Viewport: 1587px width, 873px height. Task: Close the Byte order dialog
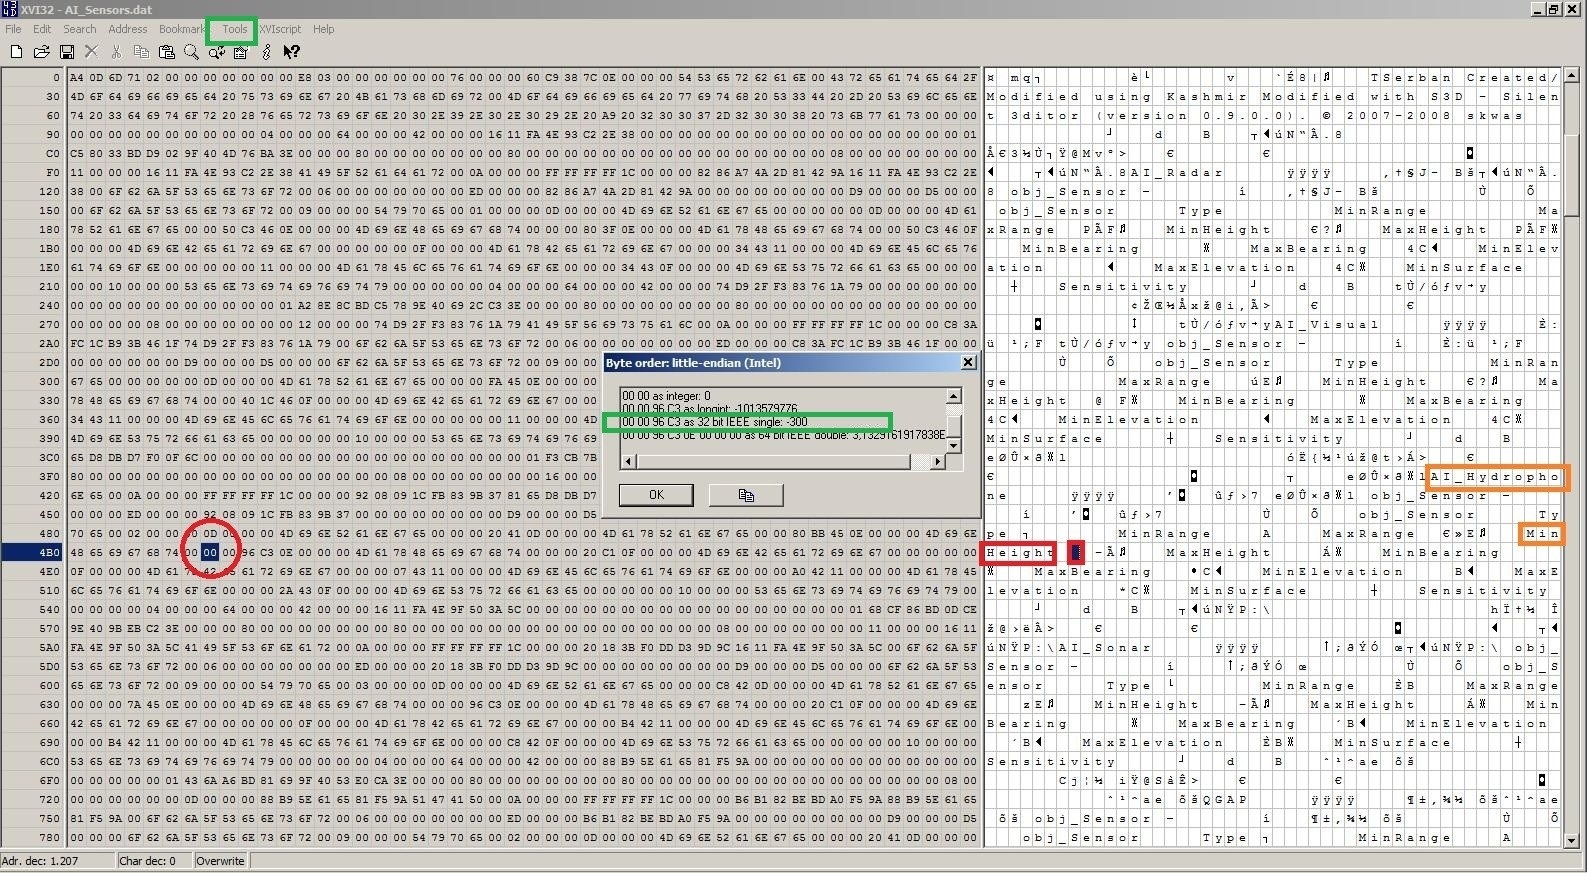pos(967,362)
